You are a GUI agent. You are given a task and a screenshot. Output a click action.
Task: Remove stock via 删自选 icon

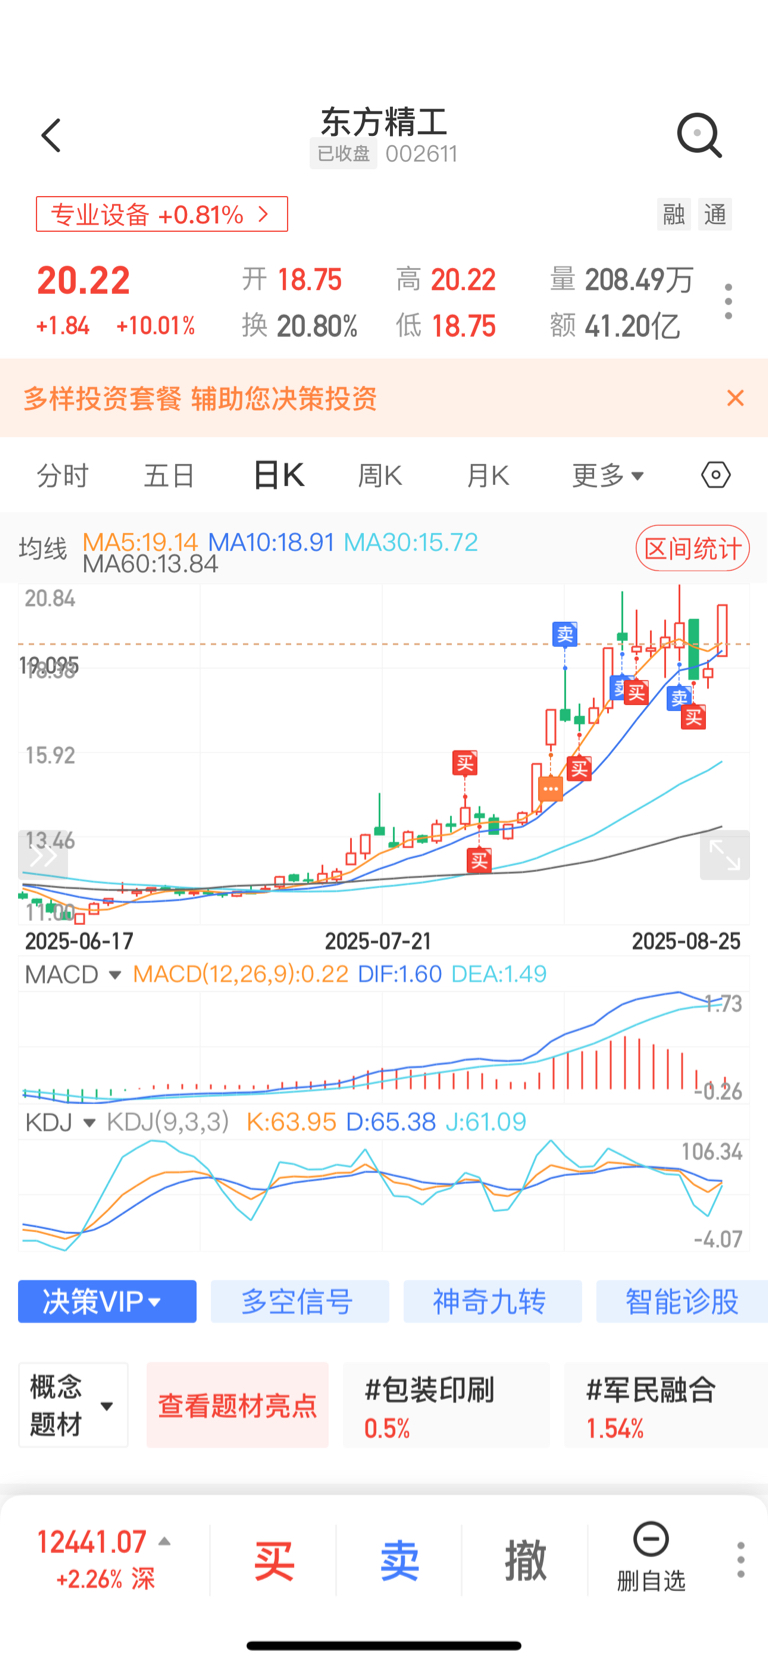pyautogui.click(x=651, y=1558)
